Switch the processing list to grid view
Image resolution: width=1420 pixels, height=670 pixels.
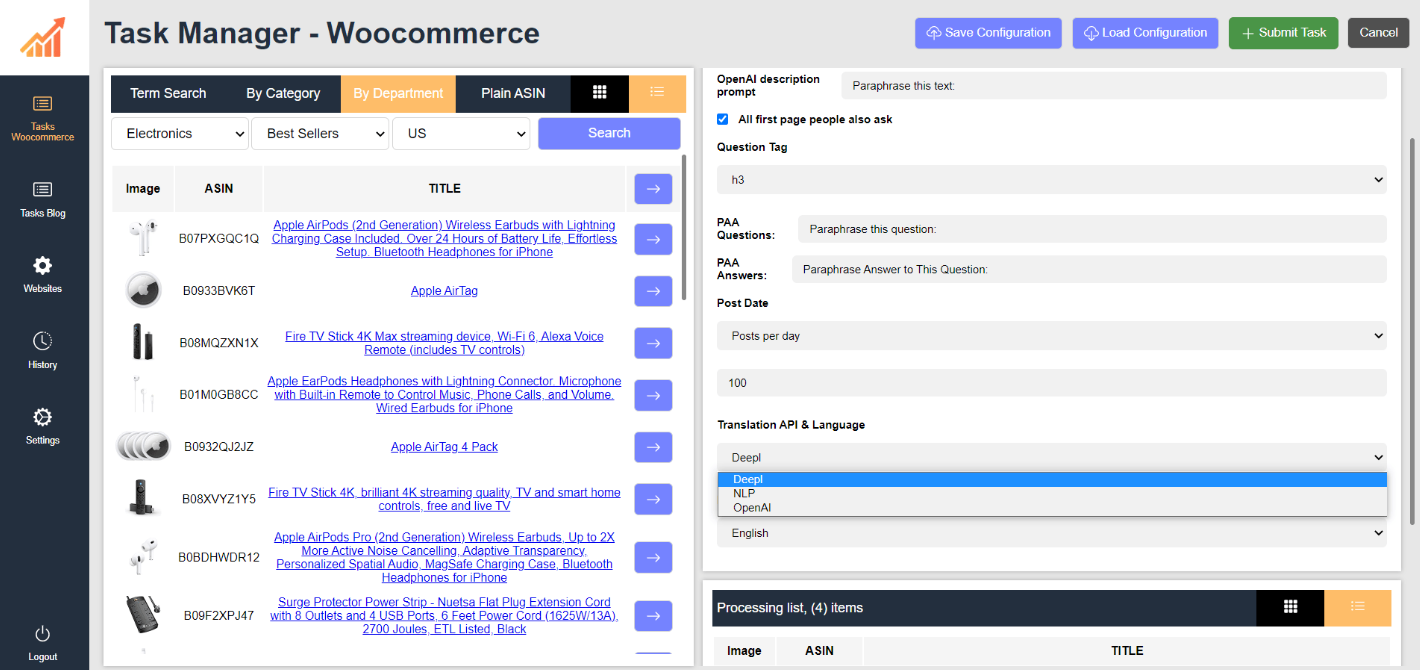click(x=1290, y=607)
